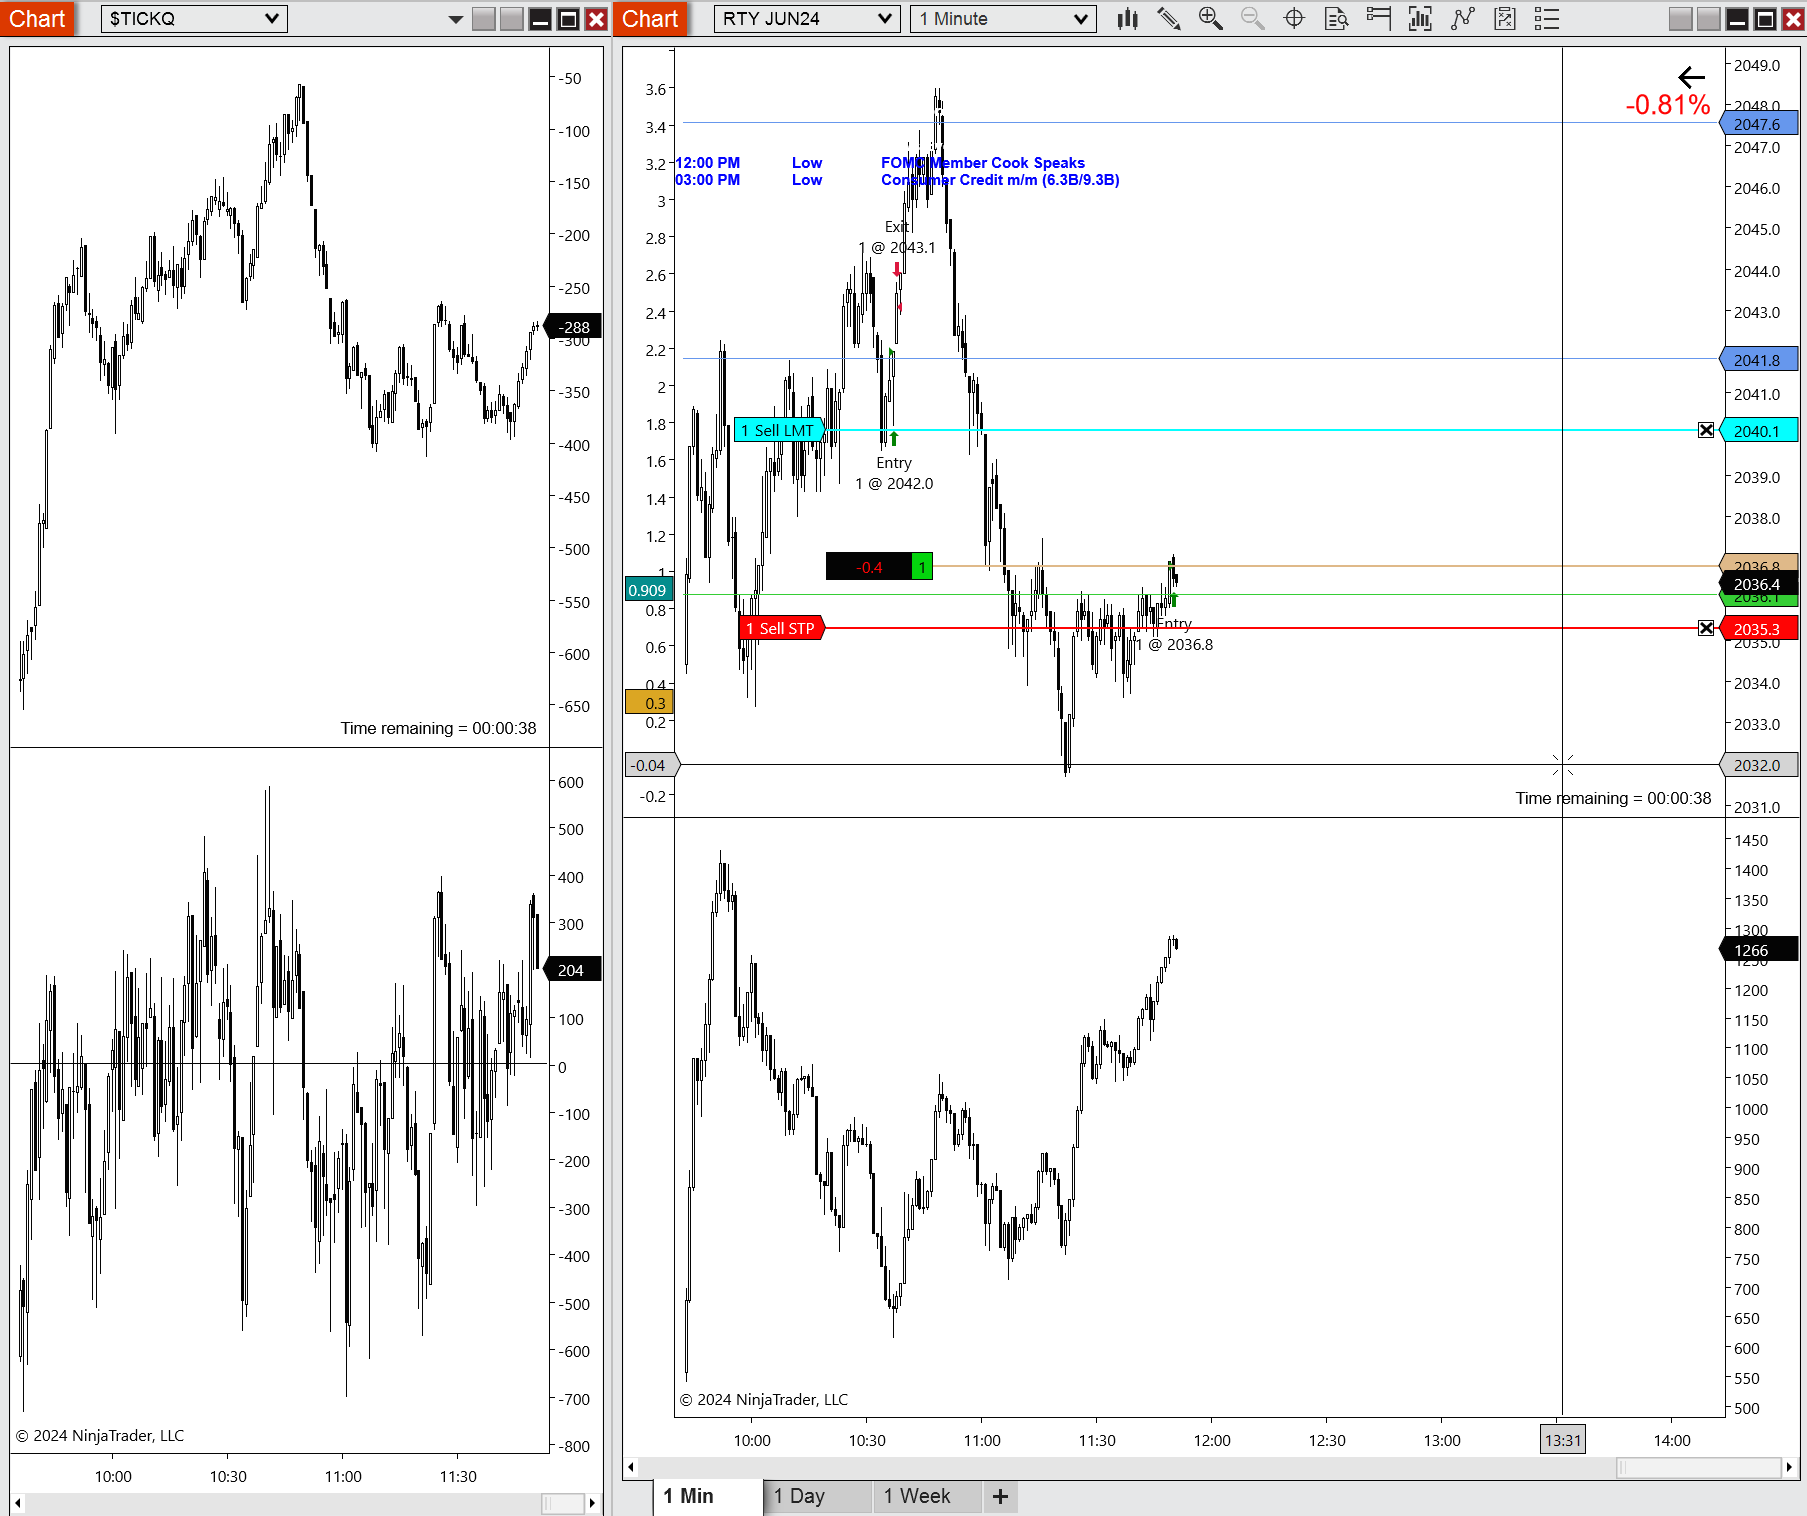Viewport: 1807px width, 1516px height.
Task: Toggle instrument link in $TICKQ window
Action: click(x=484, y=19)
